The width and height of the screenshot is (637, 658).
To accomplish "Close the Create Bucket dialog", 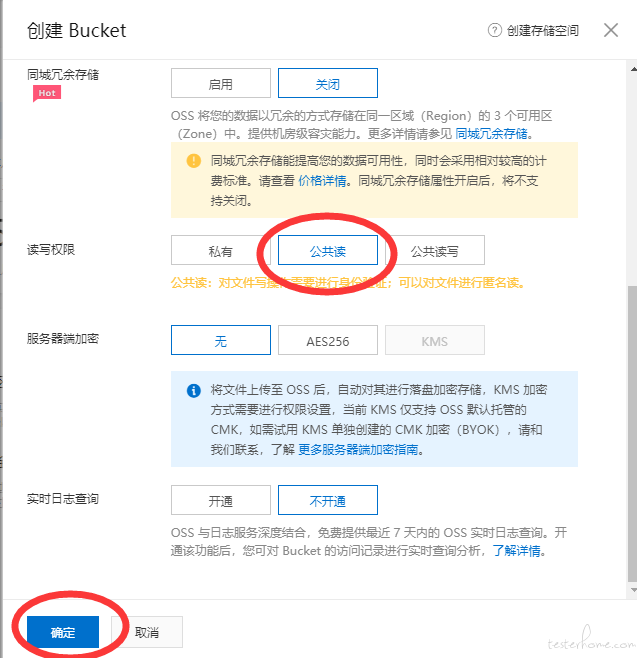I will (611, 30).
